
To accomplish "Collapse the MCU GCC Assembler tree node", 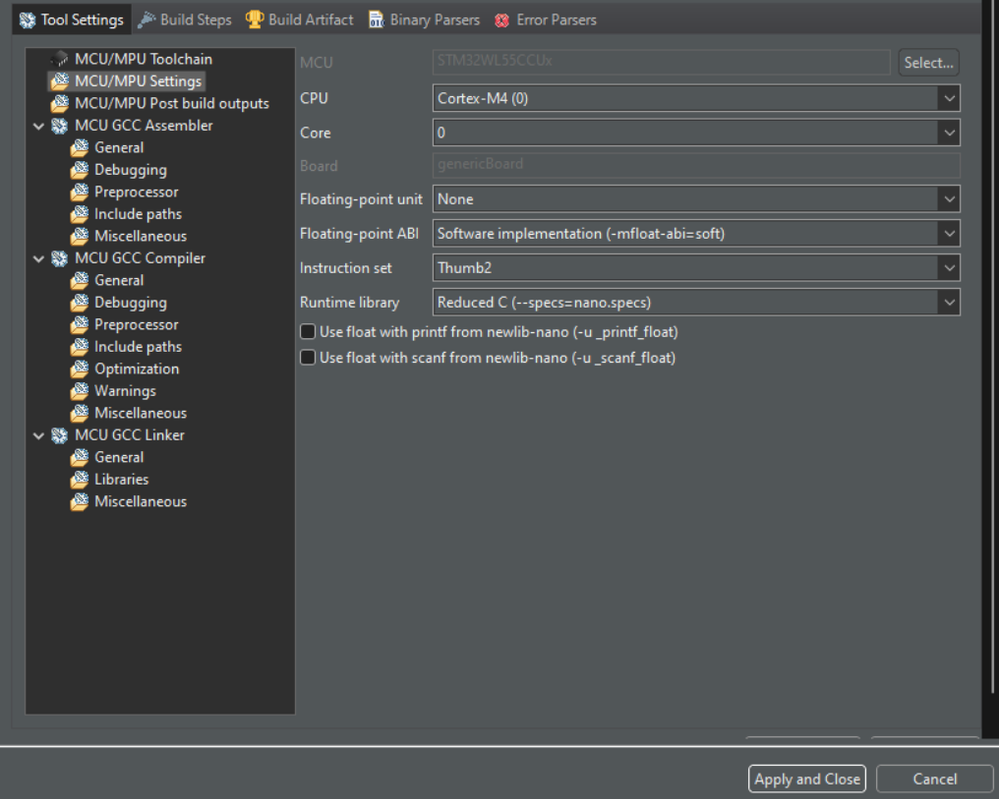I will [x=39, y=126].
